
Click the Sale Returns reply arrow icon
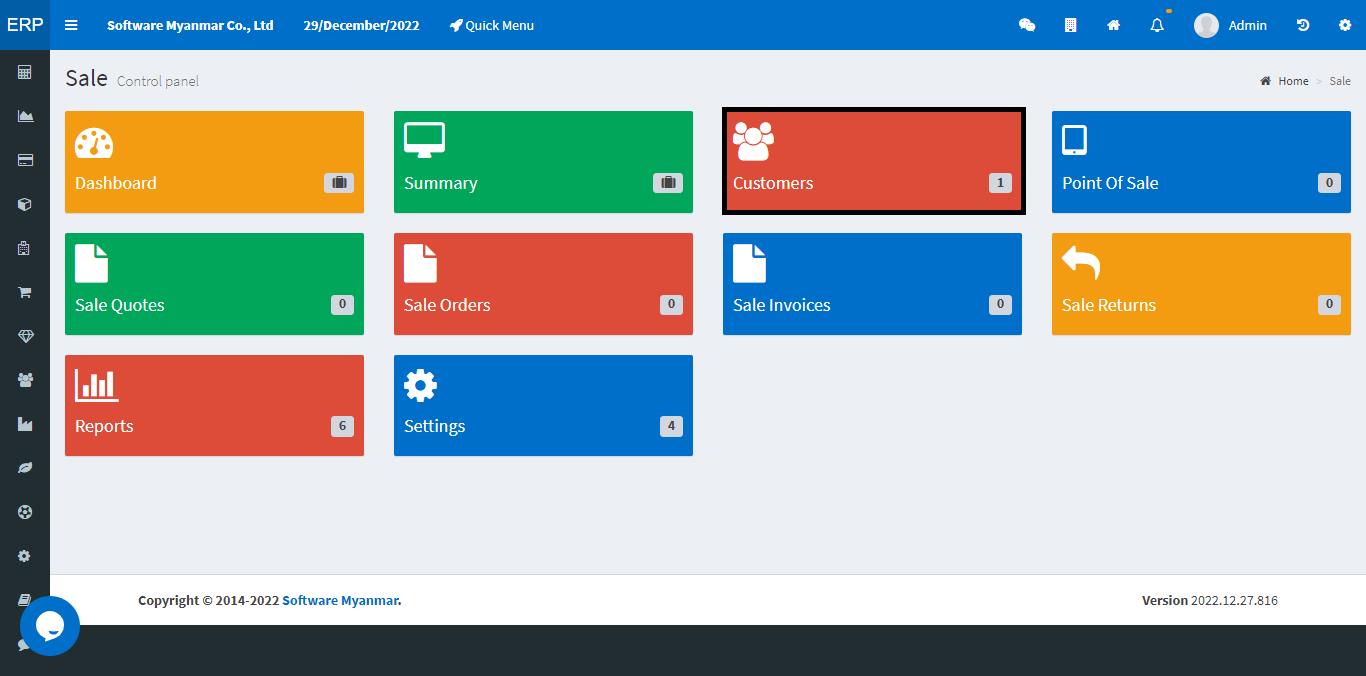(x=1081, y=262)
